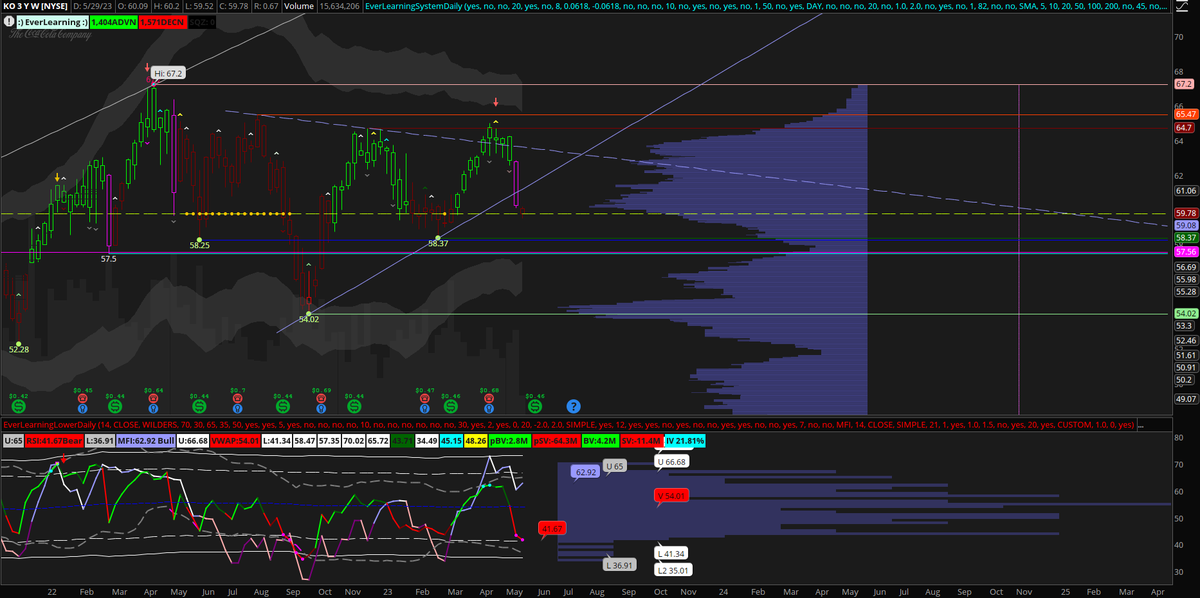Click the red 1,571DECN label
The width and height of the screenshot is (1200, 598).
pyautogui.click(x=162, y=22)
